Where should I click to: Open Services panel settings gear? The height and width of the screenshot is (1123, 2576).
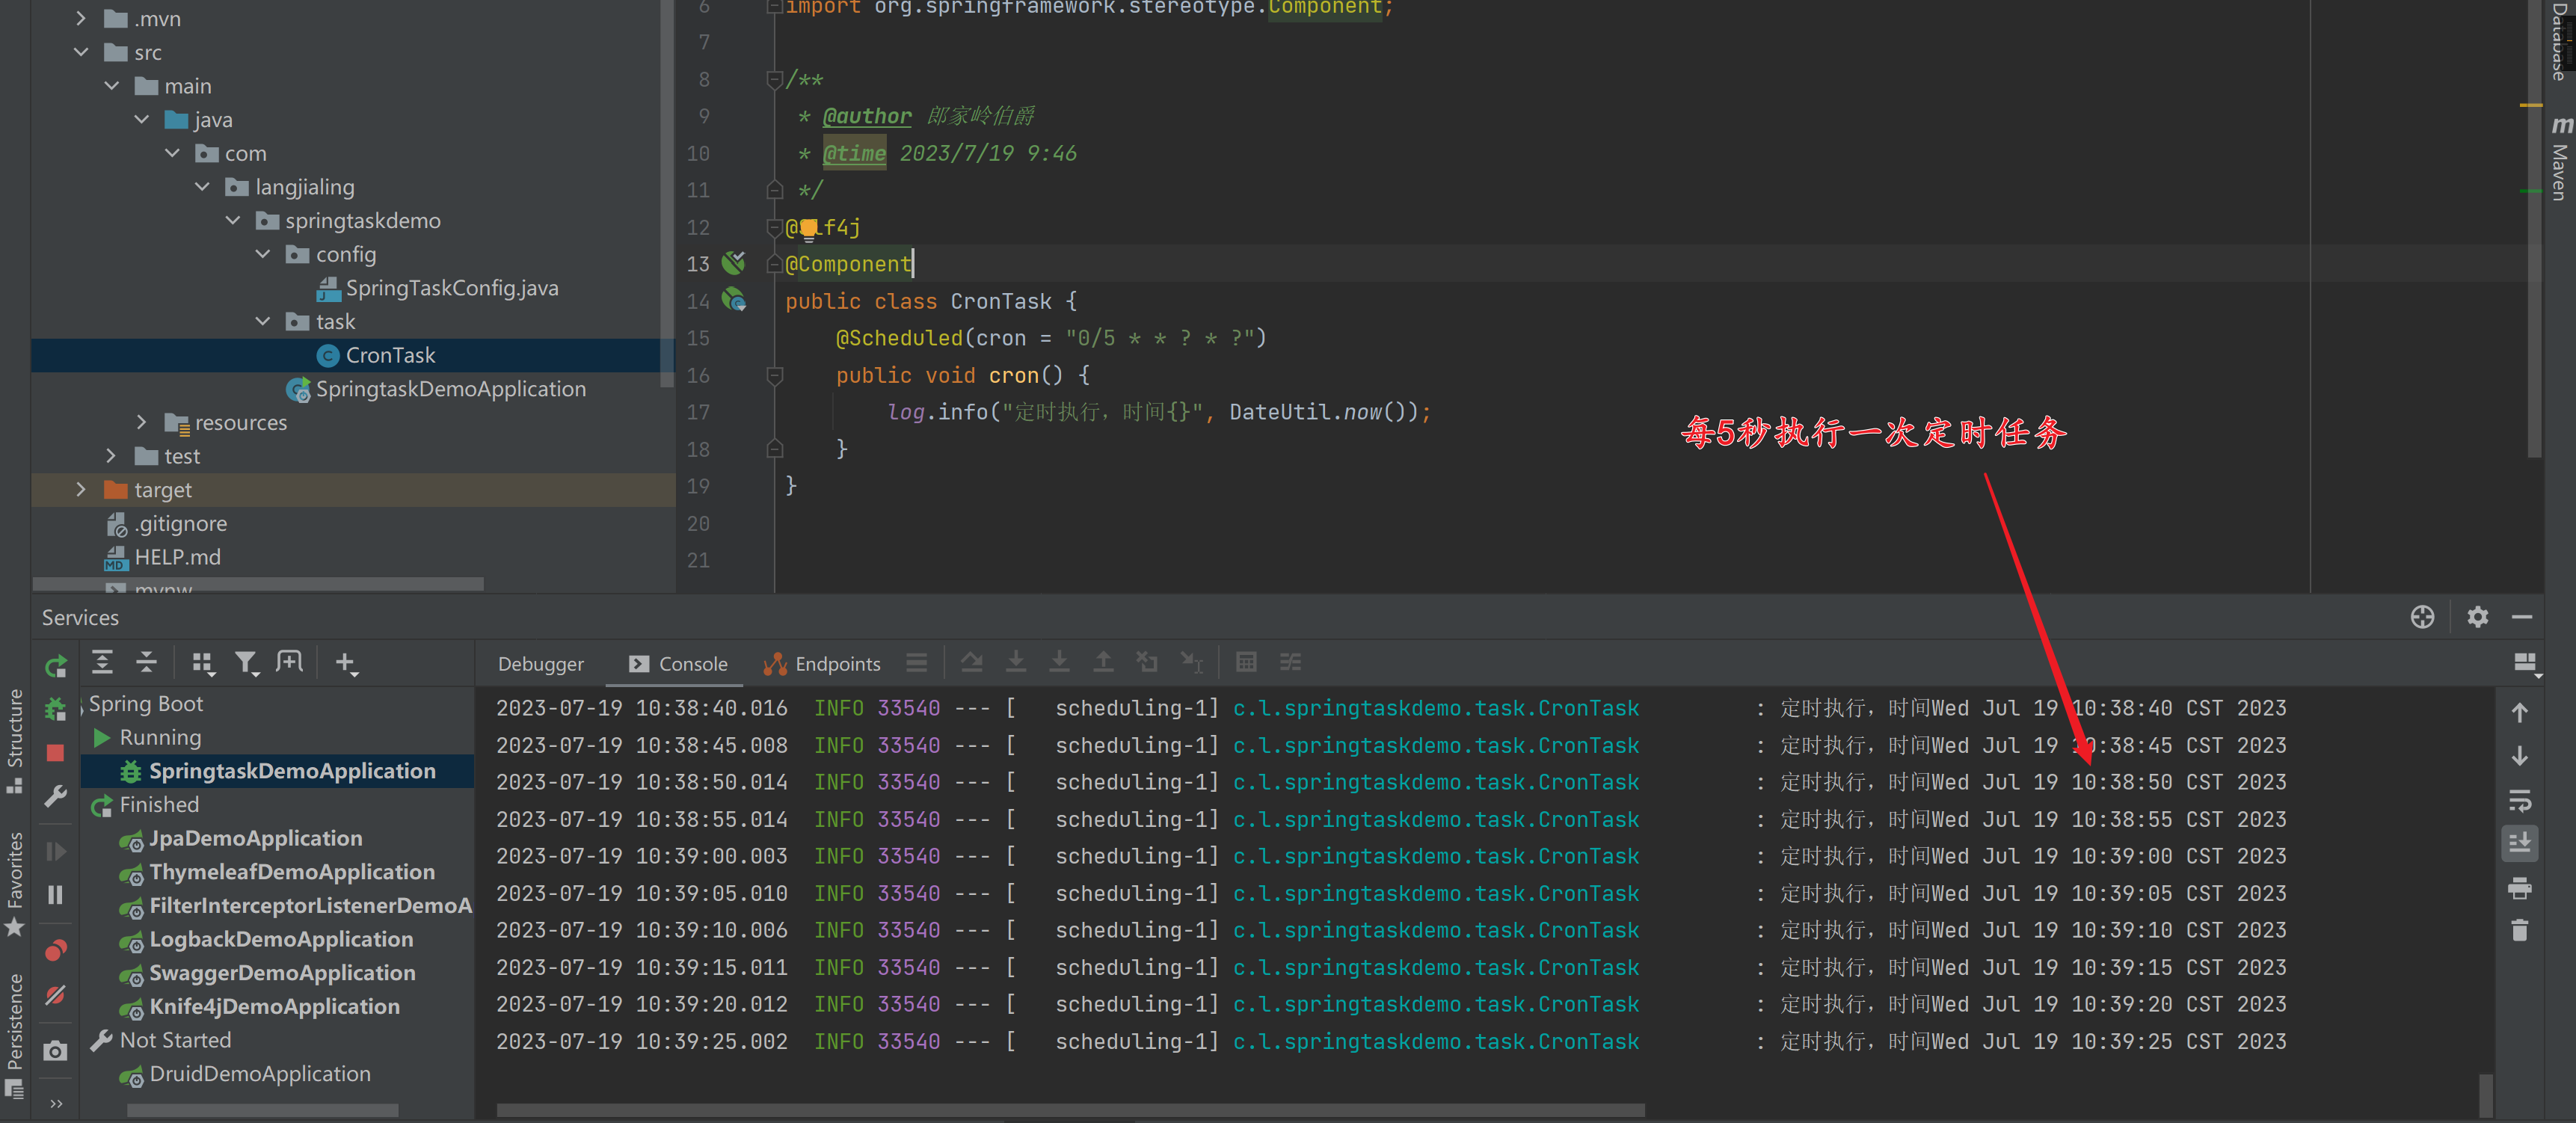click(2478, 617)
